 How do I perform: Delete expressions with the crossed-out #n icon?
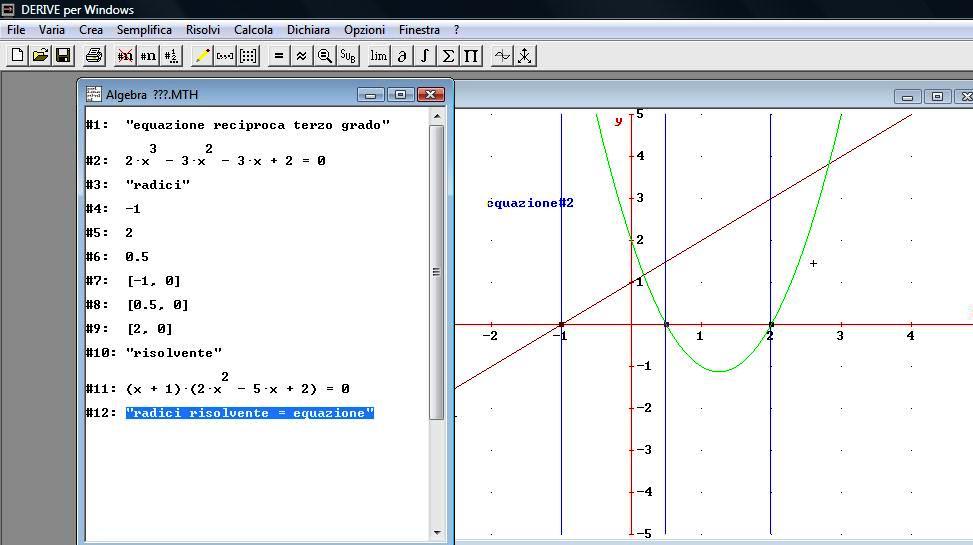pos(125,56)
